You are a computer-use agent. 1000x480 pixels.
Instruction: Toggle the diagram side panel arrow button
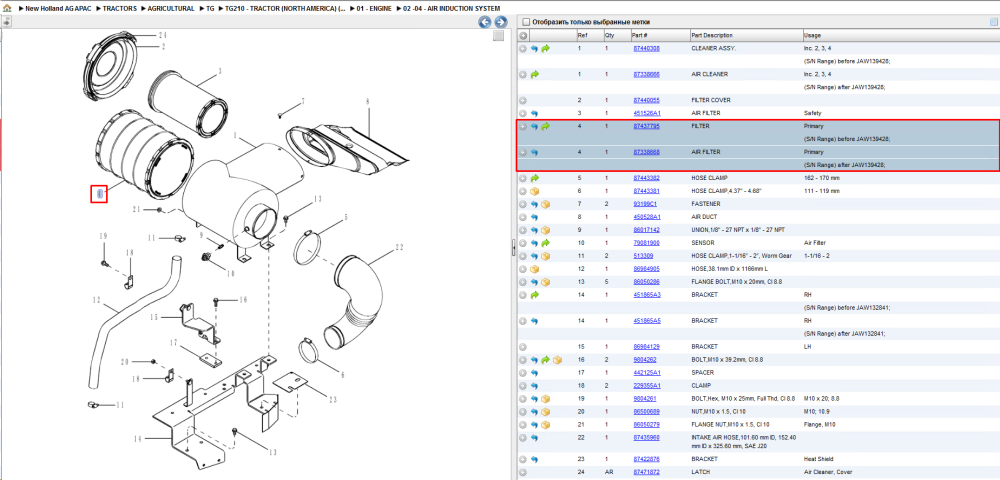coord(6,22)
